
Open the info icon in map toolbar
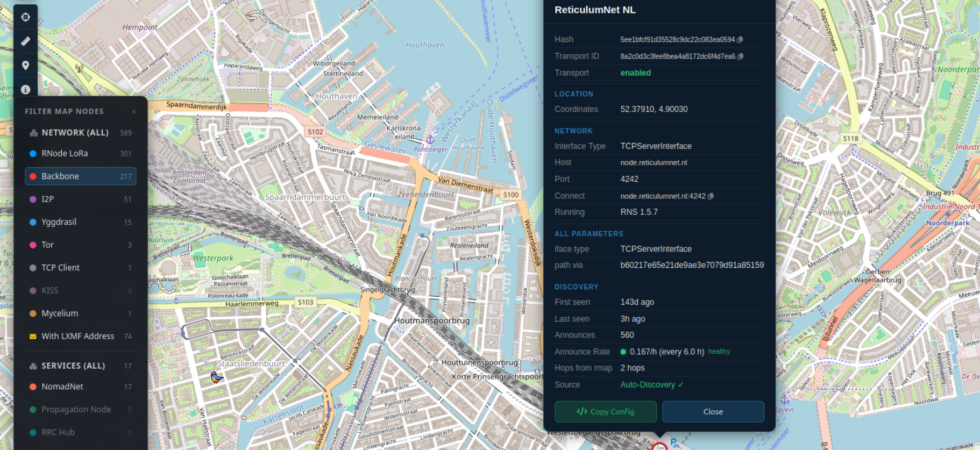click(26, 89)
